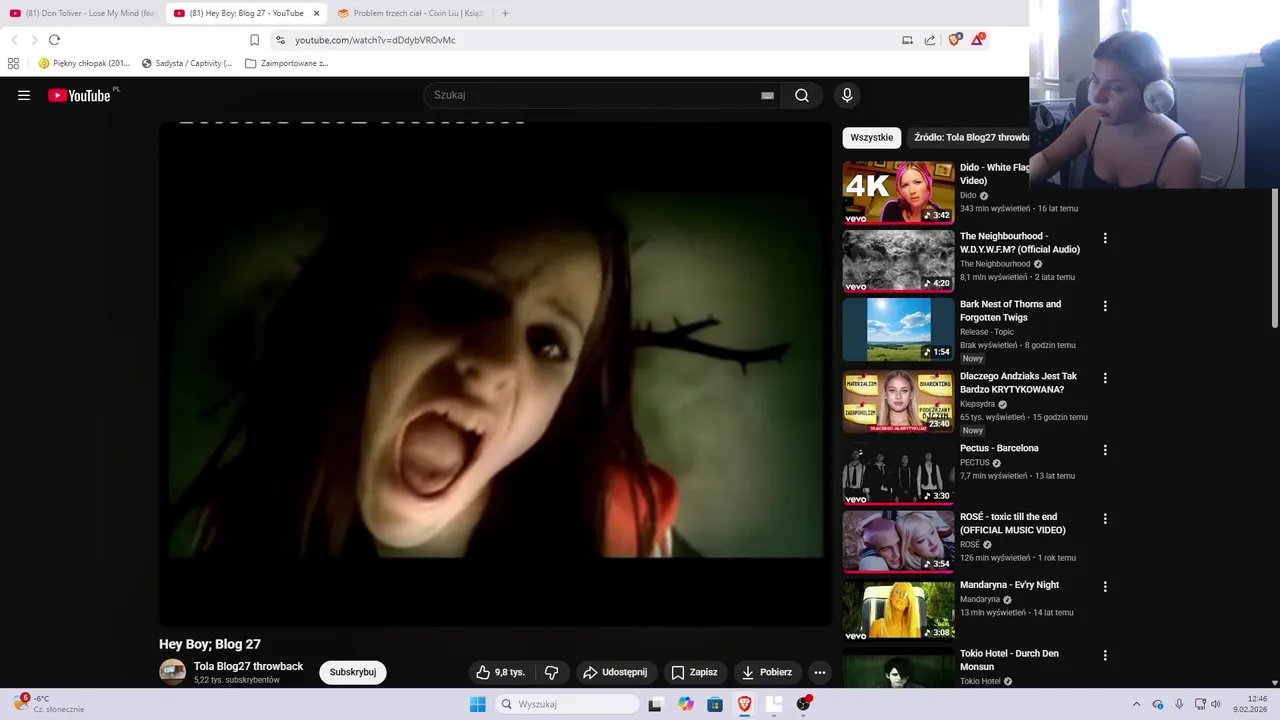Viewport: 1280px width, 720px height.
Task: Switch to Don Toliver - Lose My Mind tab
Action: 83,13
